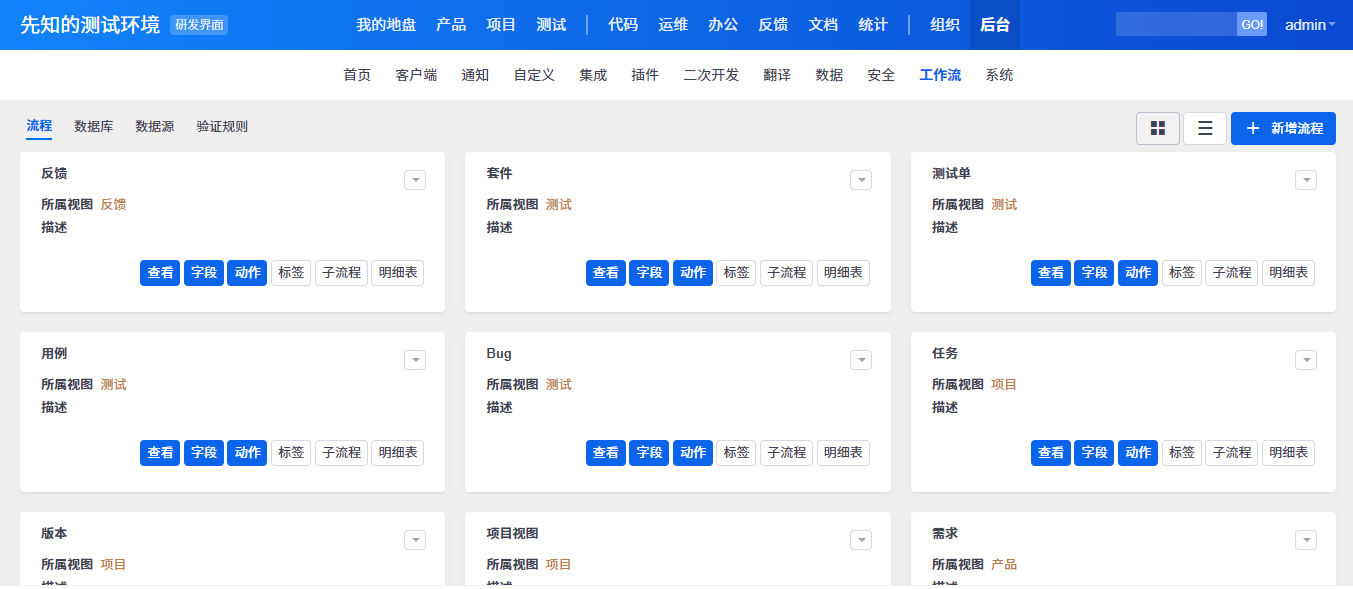Click 动作 on the 任务 card
1353x589 pixels.
tap(1138, 453)
